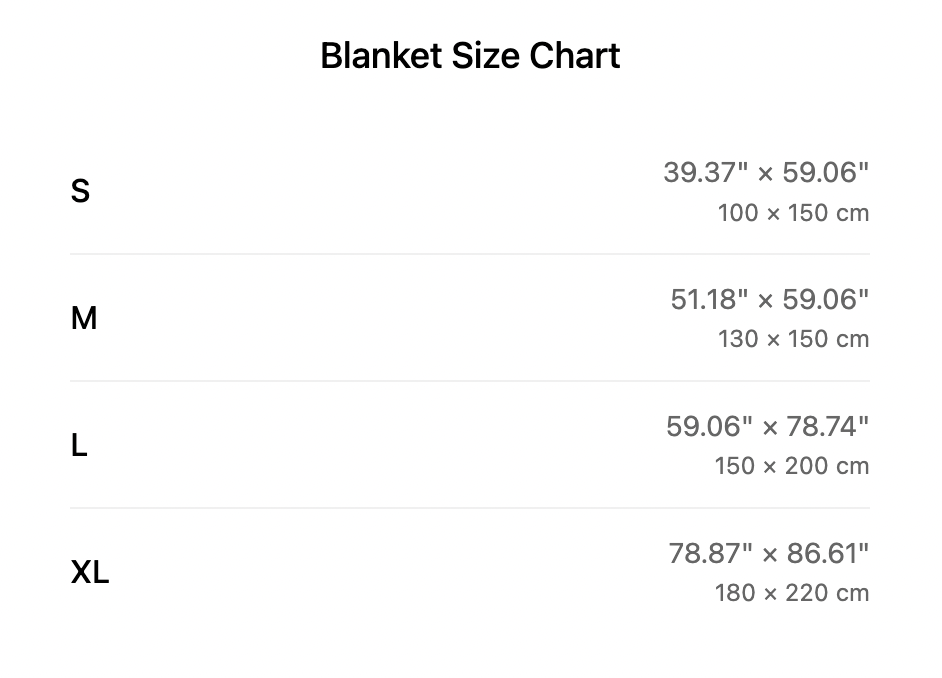
Task: Click the 78.87" × 86.61" dimension text
Action: [x=768, y=553]
